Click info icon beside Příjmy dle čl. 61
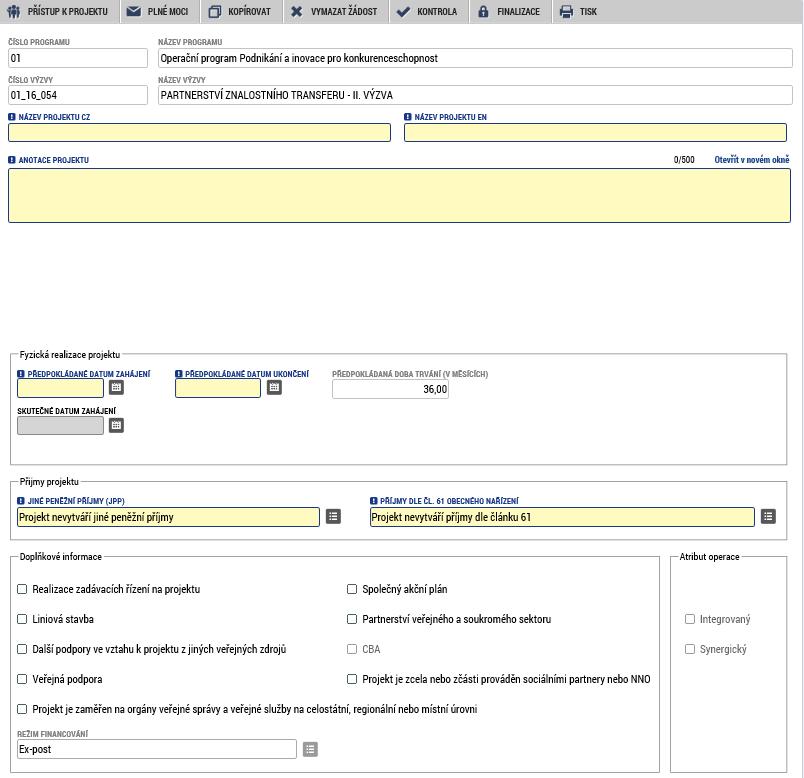 (x=373, y=501)
